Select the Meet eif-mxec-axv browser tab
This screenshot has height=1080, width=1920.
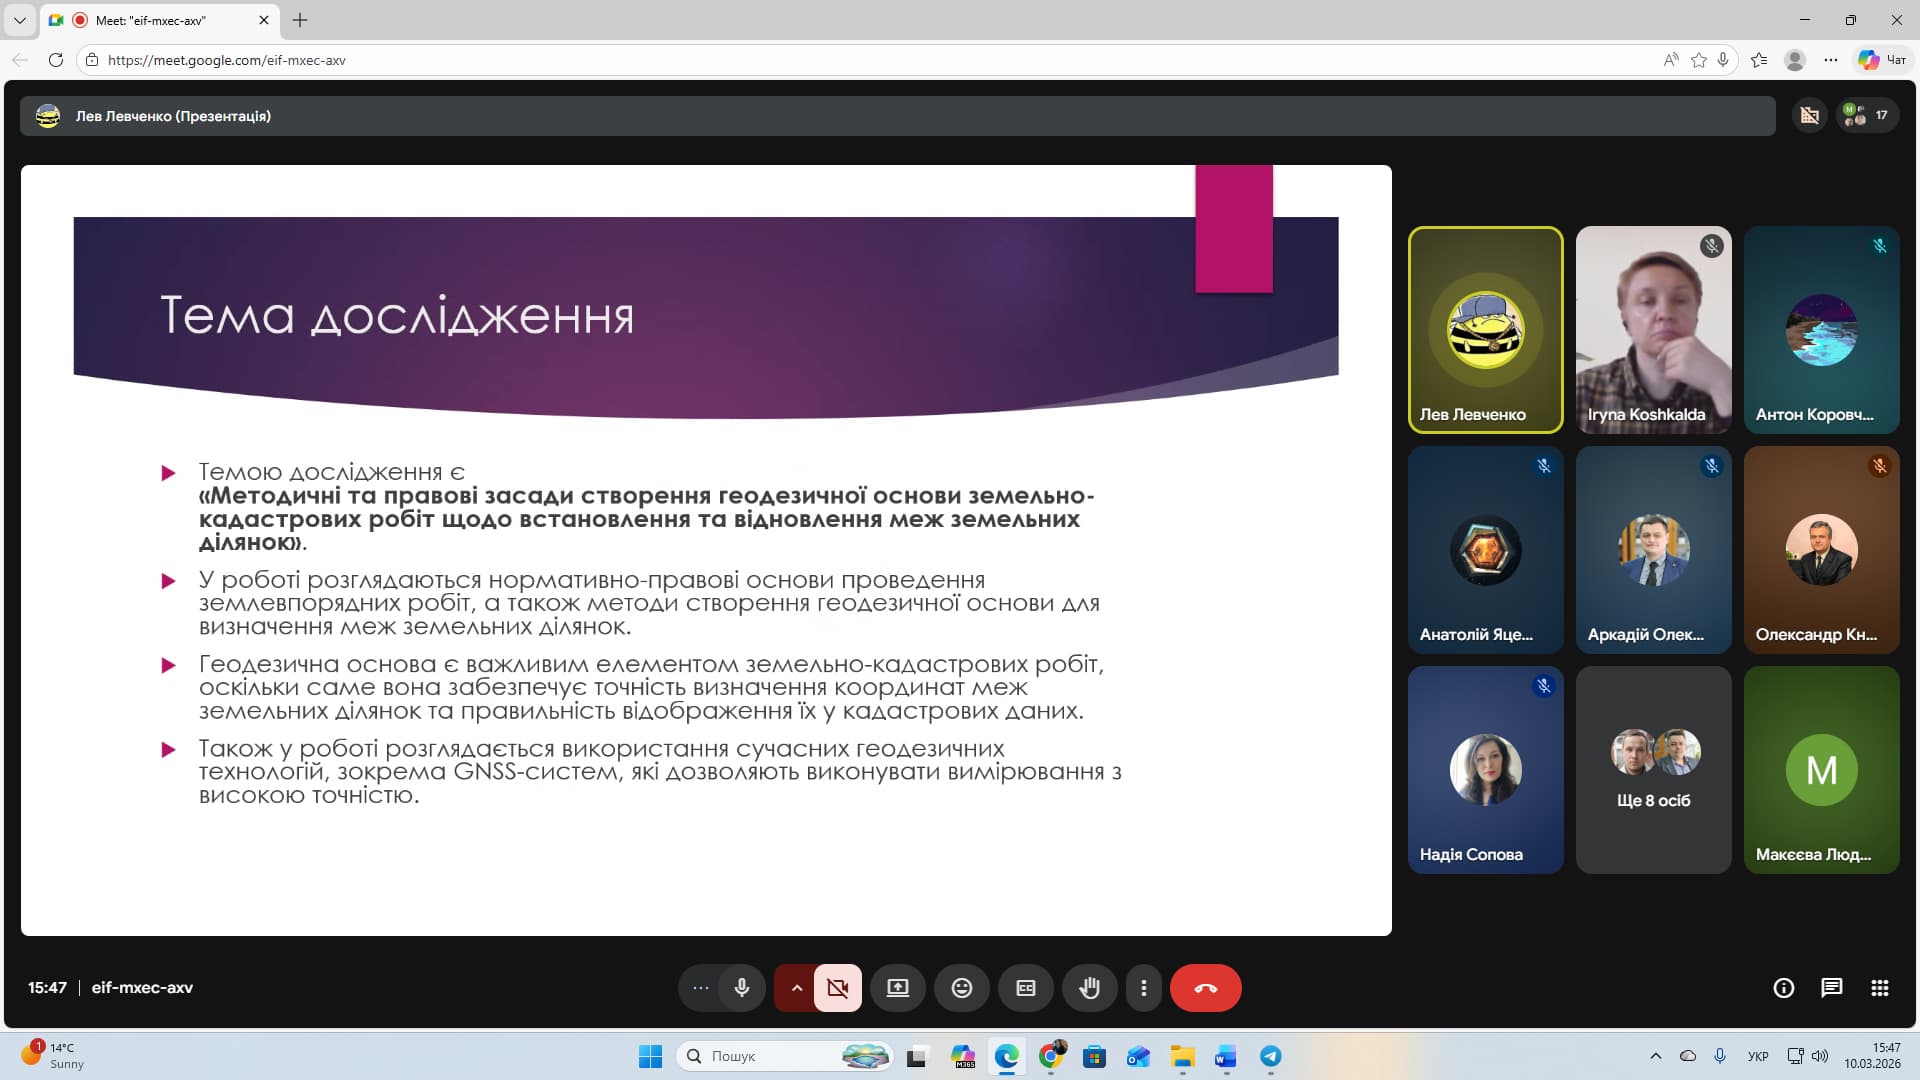tap(160, 20)
